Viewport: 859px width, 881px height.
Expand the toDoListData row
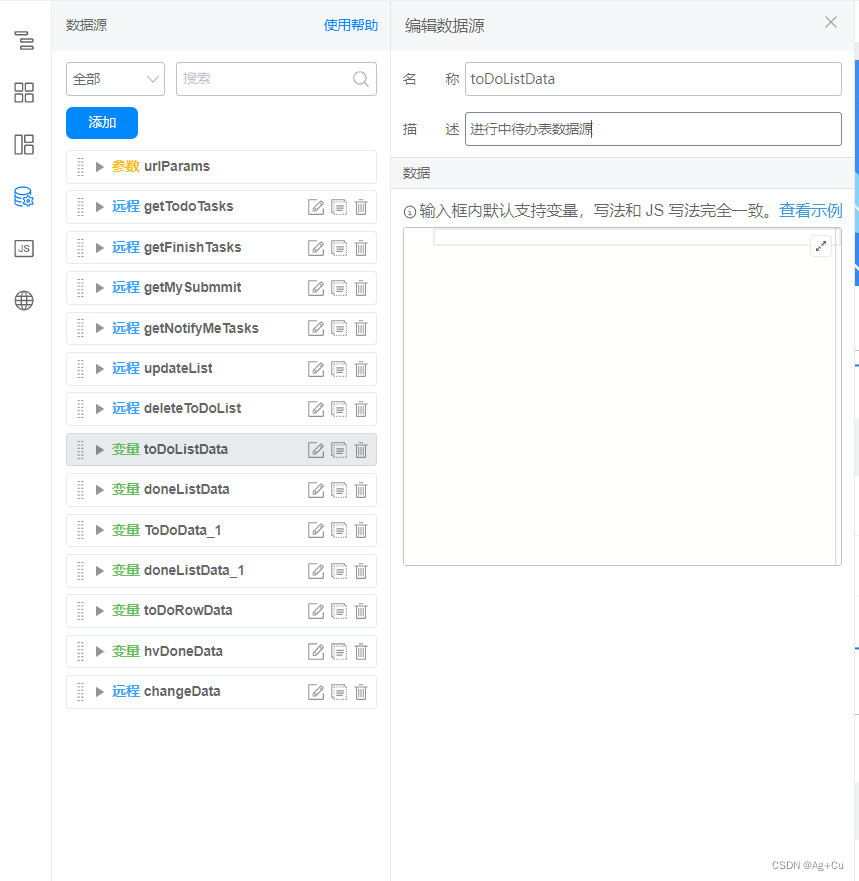pos(99,449)
